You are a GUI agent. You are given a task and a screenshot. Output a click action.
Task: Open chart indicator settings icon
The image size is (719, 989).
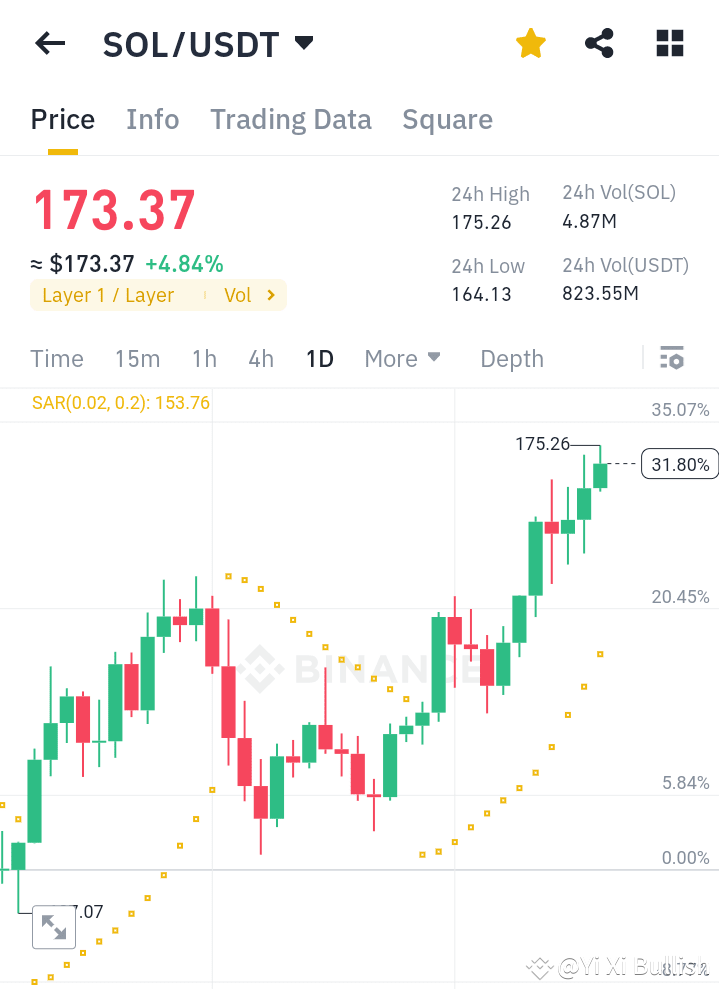(672, 357)
